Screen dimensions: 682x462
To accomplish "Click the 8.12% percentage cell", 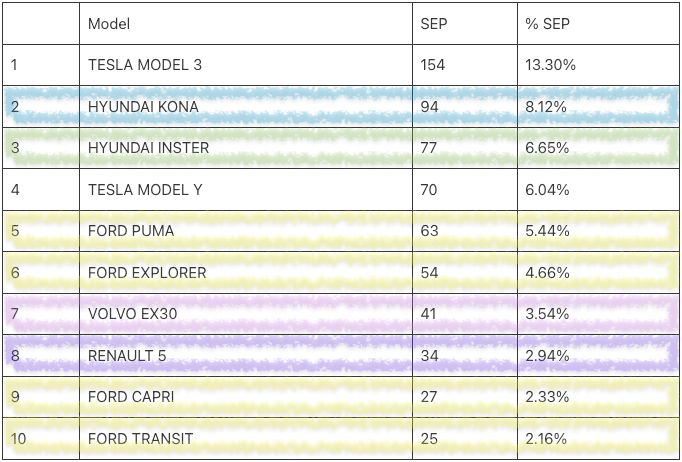I will click(x=547, y=107).
